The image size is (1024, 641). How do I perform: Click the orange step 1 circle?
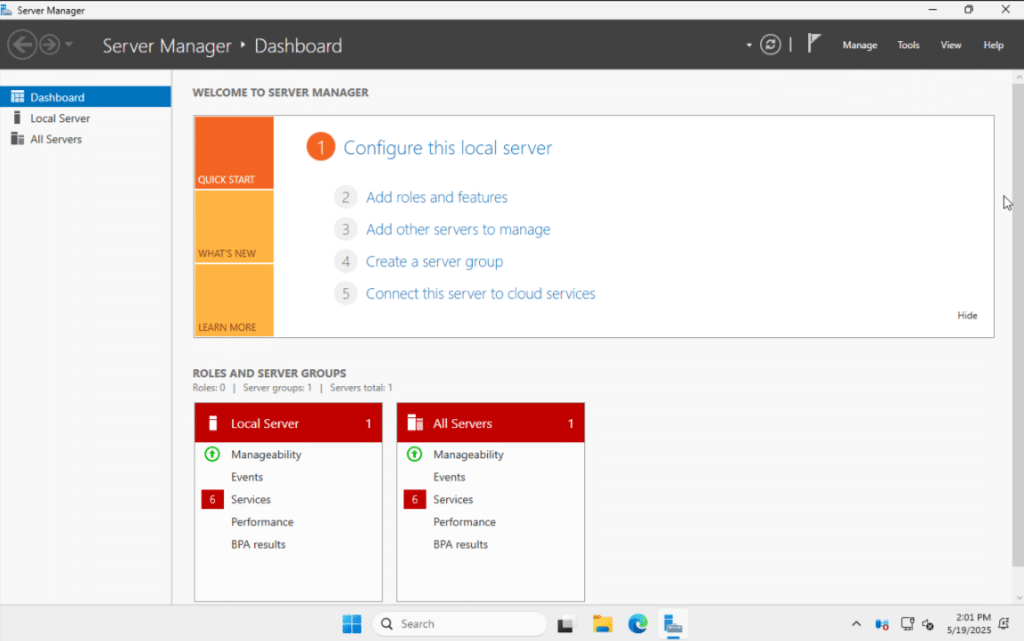pyautogui.click(x=321, y=147)
